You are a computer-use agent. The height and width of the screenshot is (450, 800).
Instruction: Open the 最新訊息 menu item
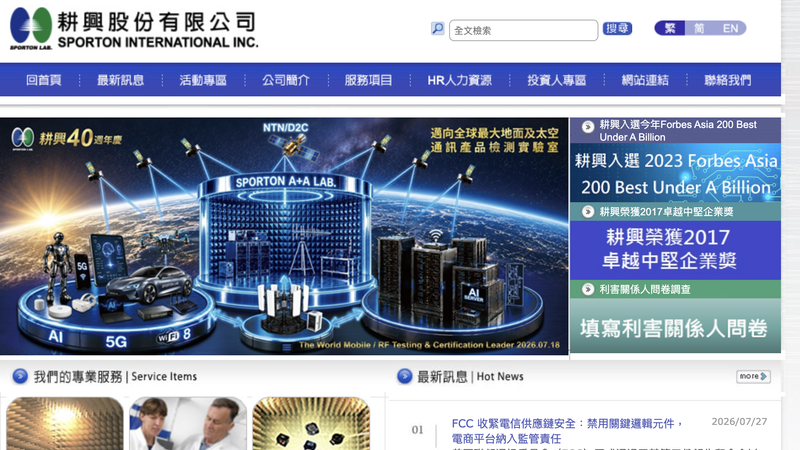pyautogui.click(x=120, y=80)
